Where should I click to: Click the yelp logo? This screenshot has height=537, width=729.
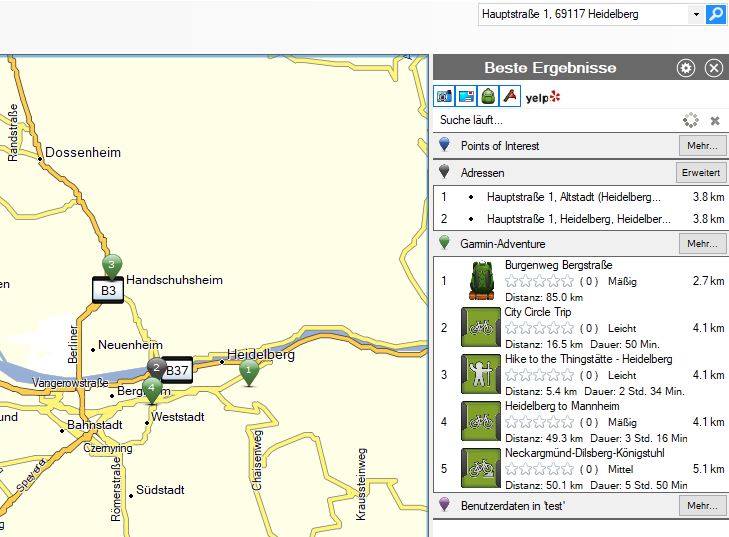coord(543,97)
